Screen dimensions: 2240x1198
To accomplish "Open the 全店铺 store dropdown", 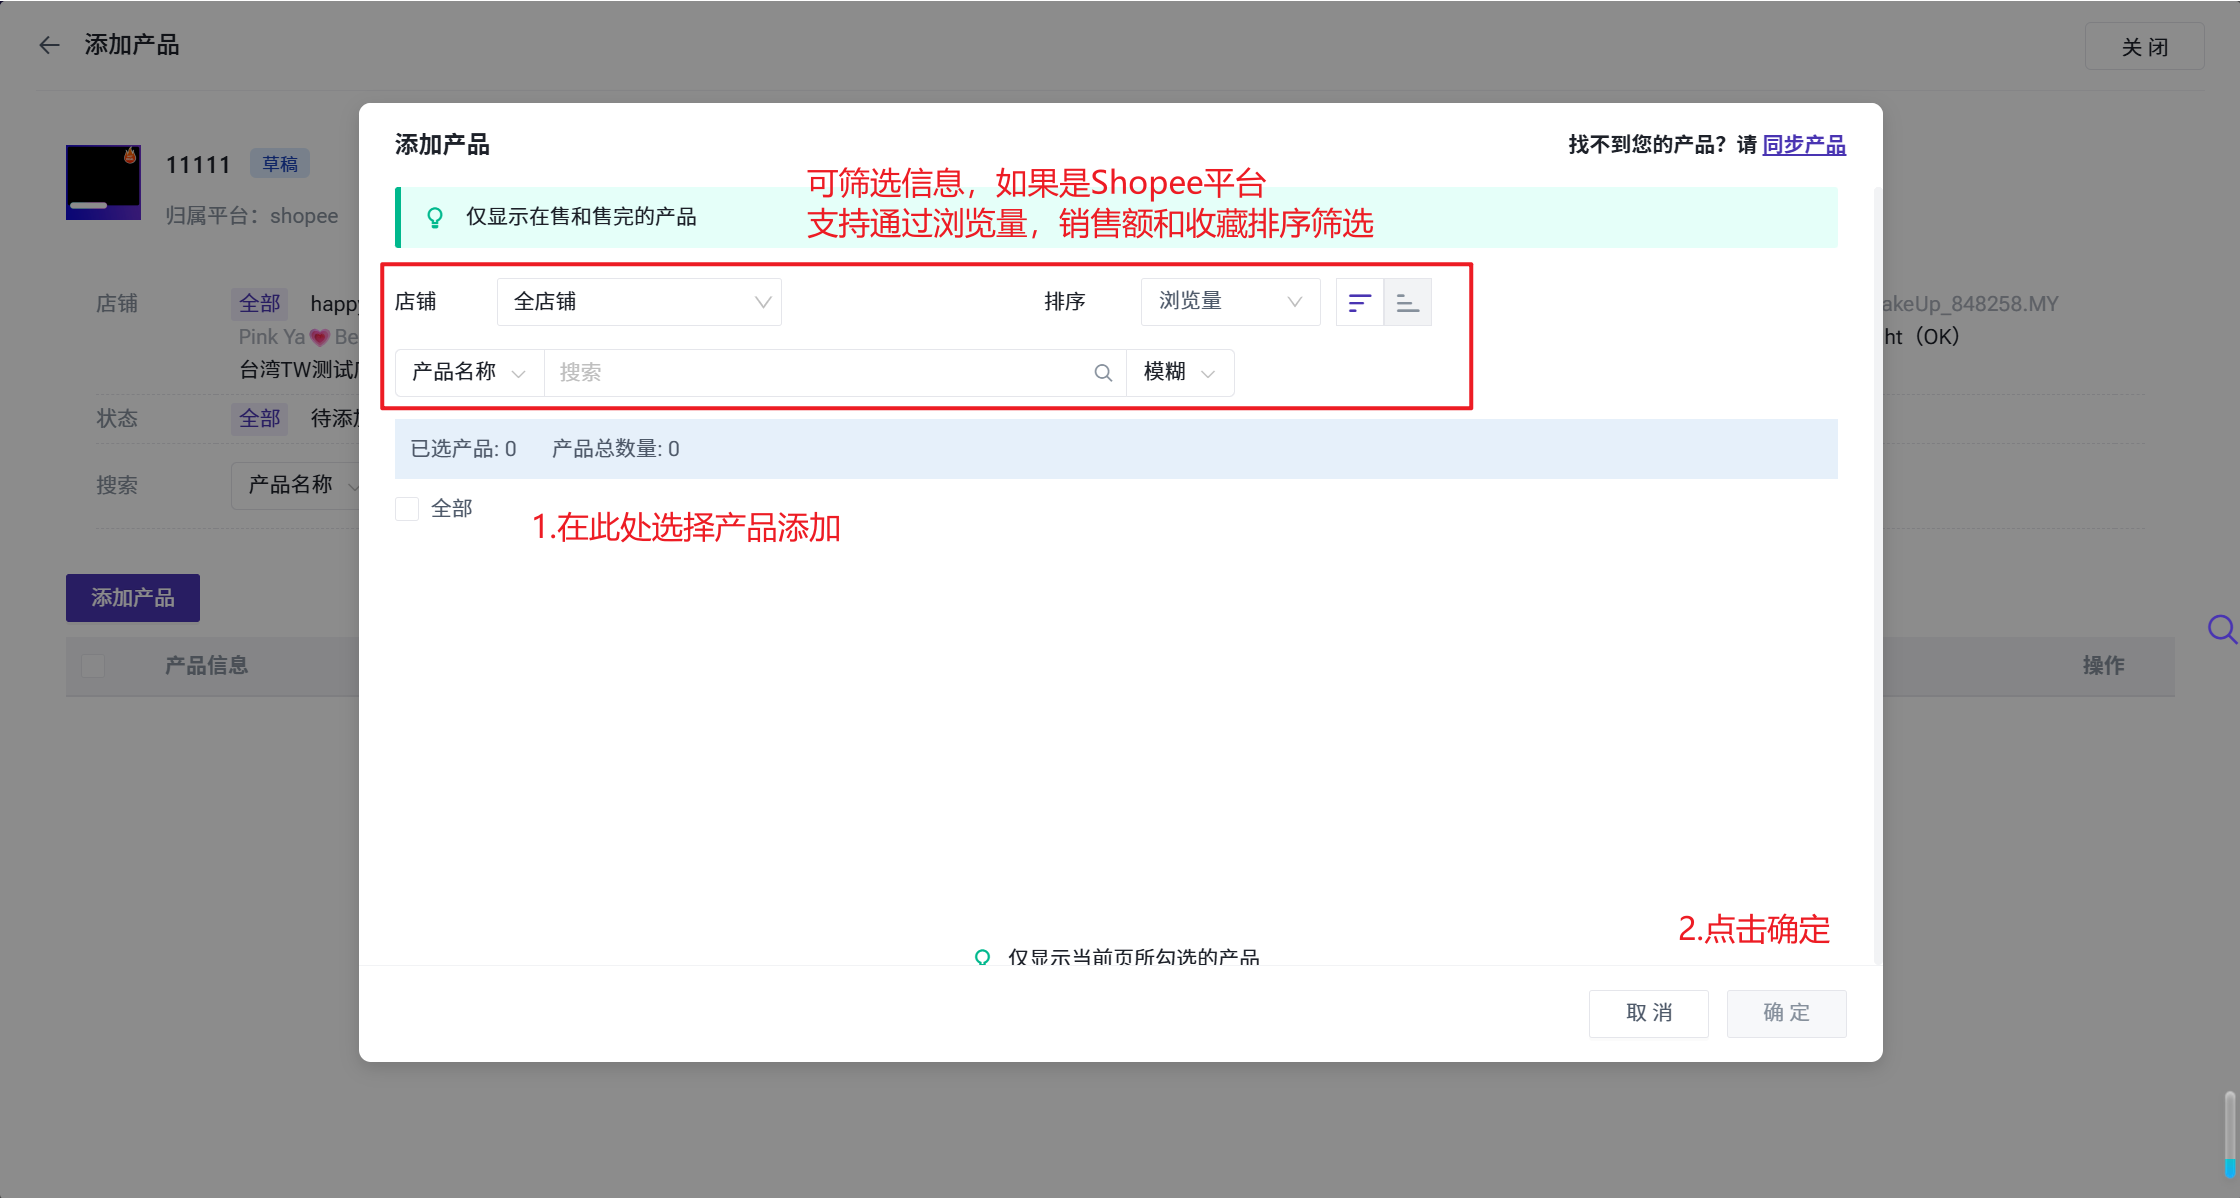I will (638, 302).
